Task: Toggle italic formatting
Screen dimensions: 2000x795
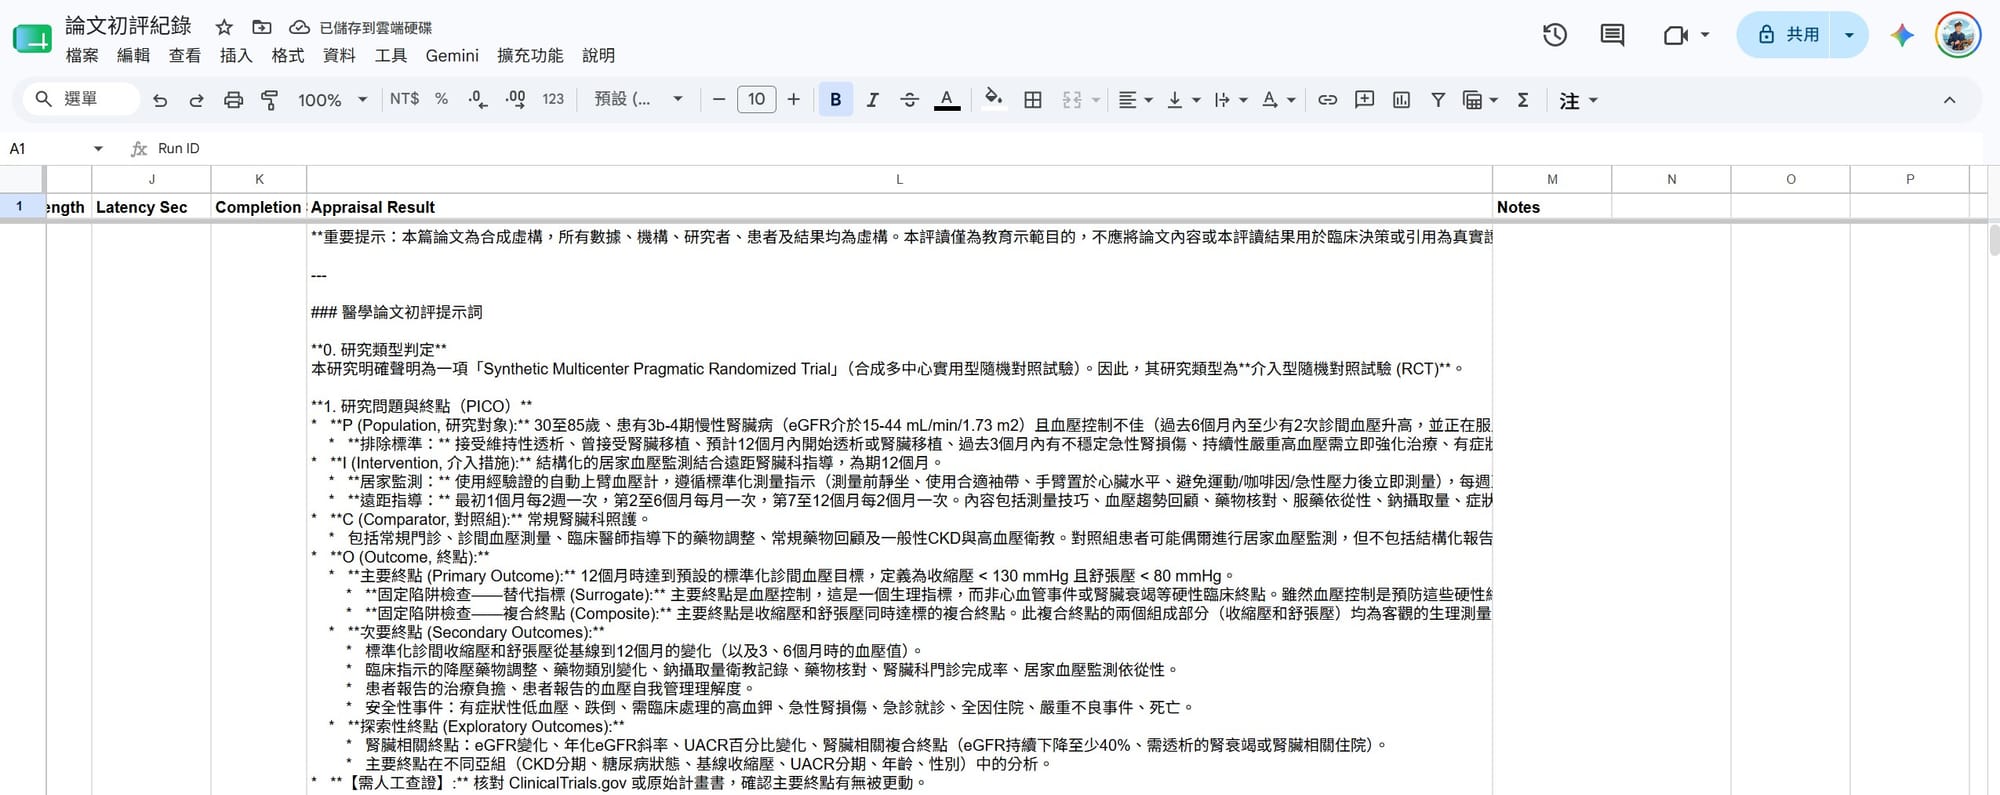Action: click(x=872, y=99)
